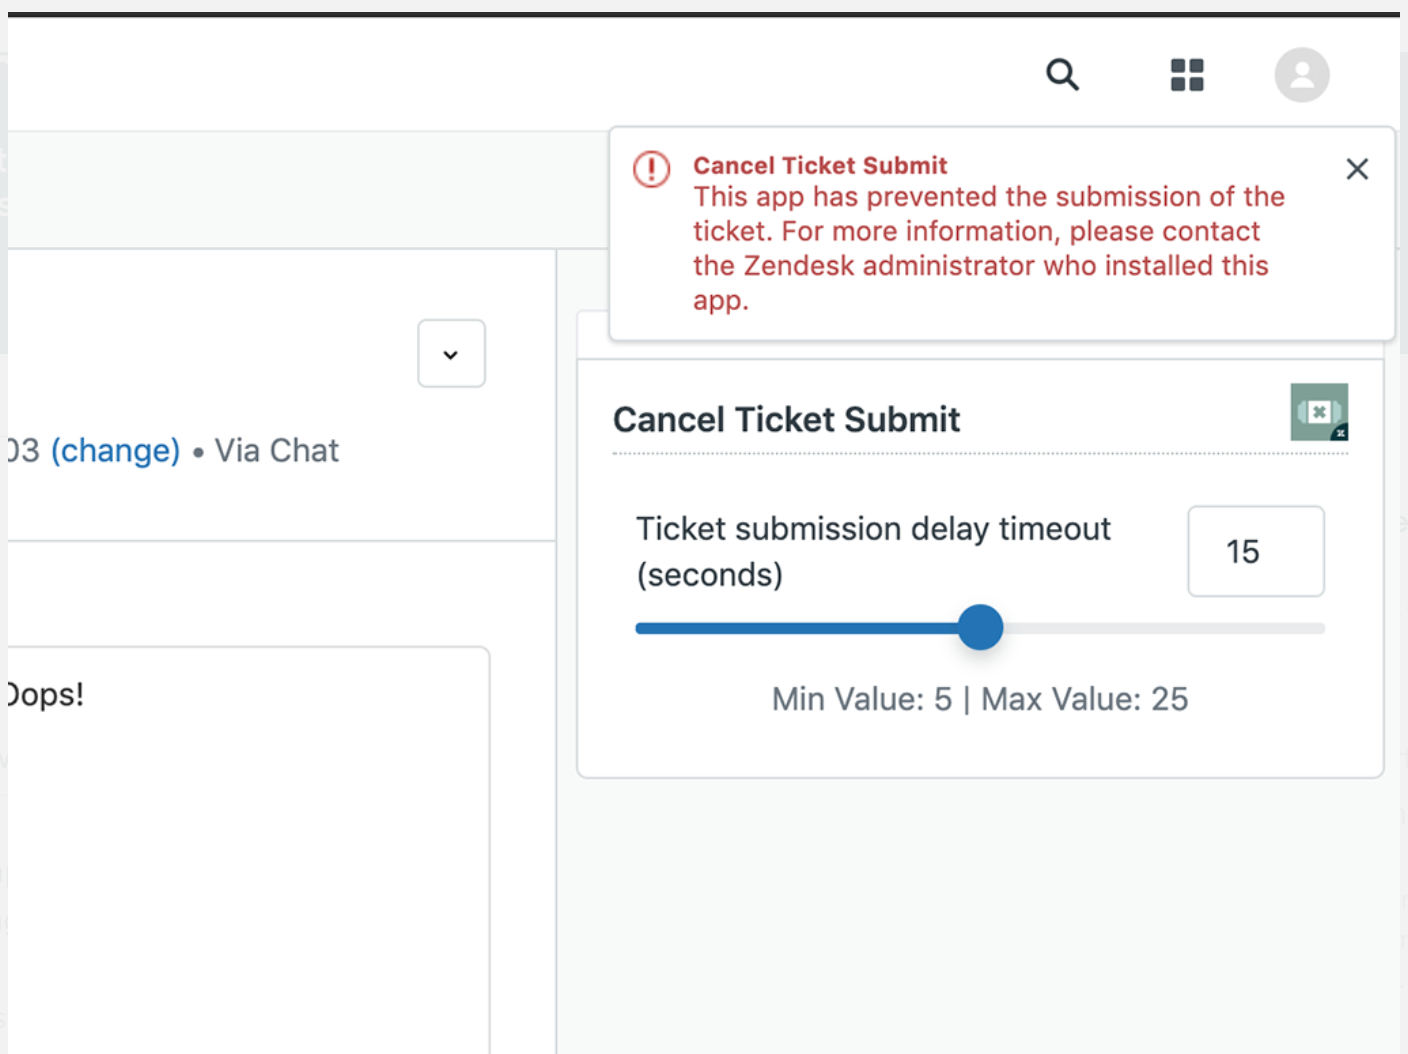1408x1054 pixels.
Task: Click the "Max Value: 25" text
Action: click(x=1084, y=699)
